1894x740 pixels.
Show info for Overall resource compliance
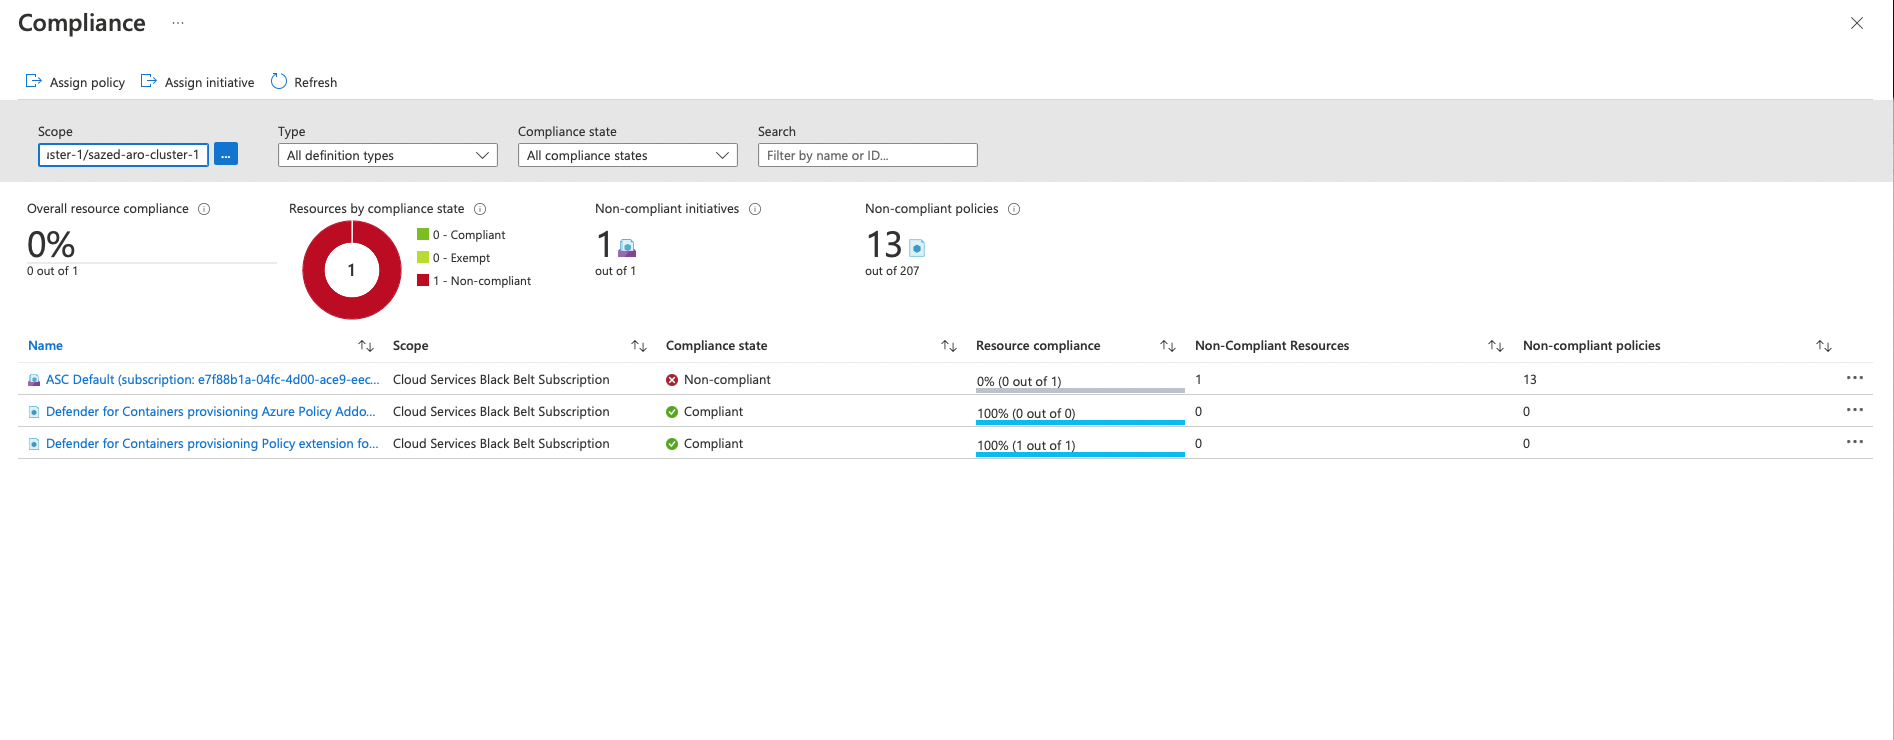204,209
